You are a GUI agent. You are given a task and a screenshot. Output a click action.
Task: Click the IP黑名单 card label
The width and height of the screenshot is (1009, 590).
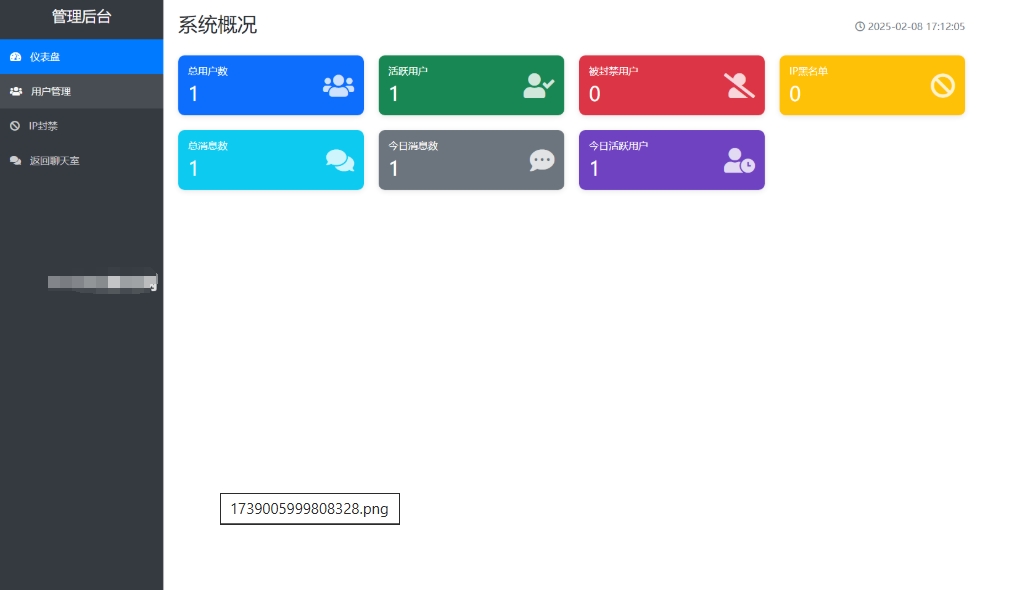(808, 71)
